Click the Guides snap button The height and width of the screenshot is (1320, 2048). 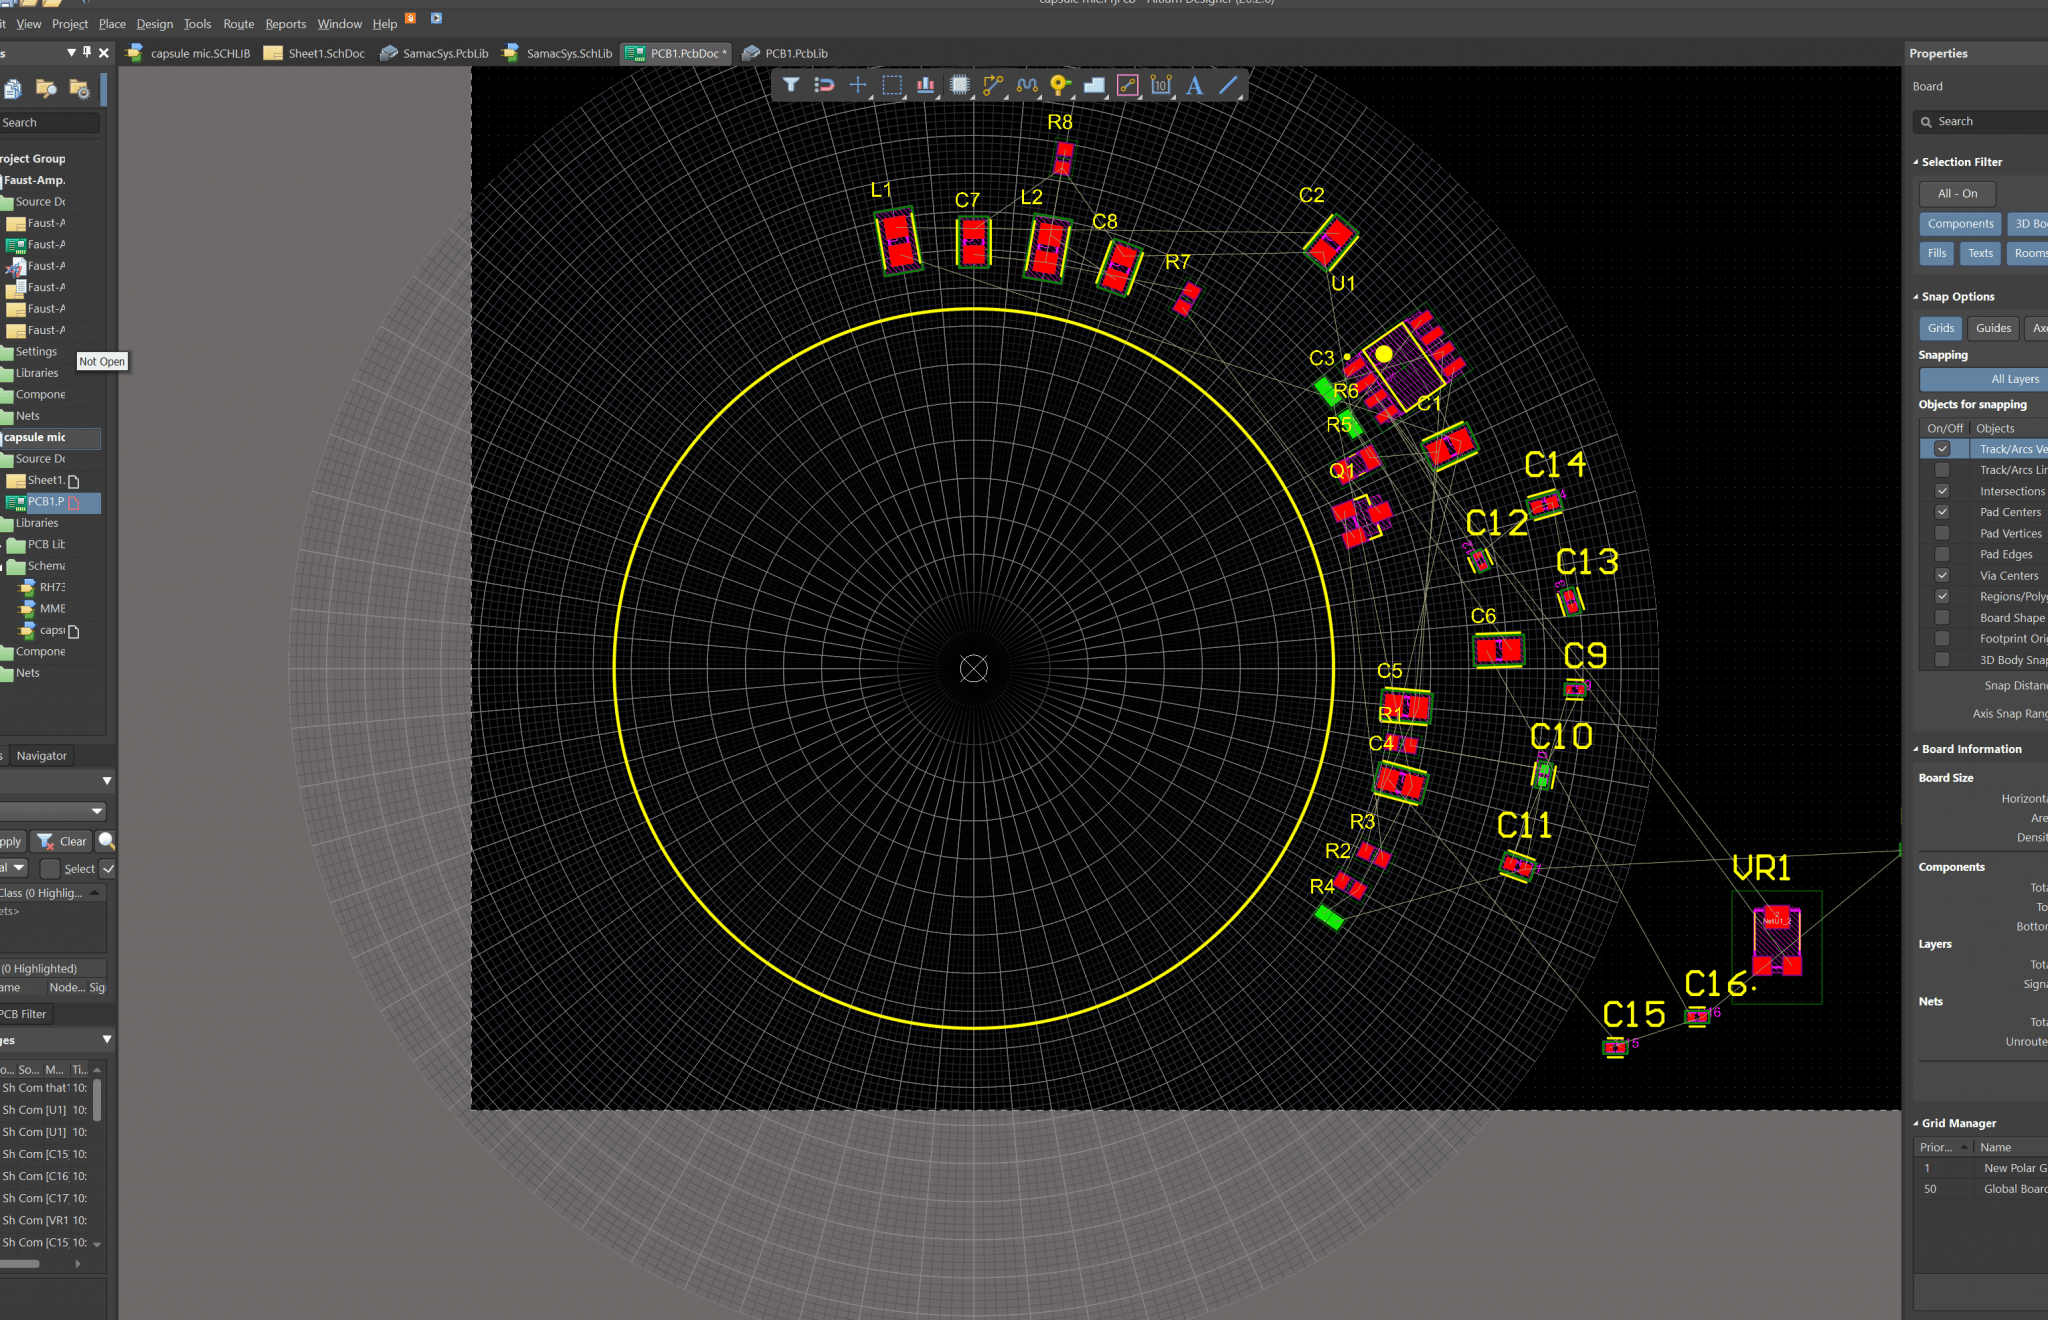(1993, 328)
